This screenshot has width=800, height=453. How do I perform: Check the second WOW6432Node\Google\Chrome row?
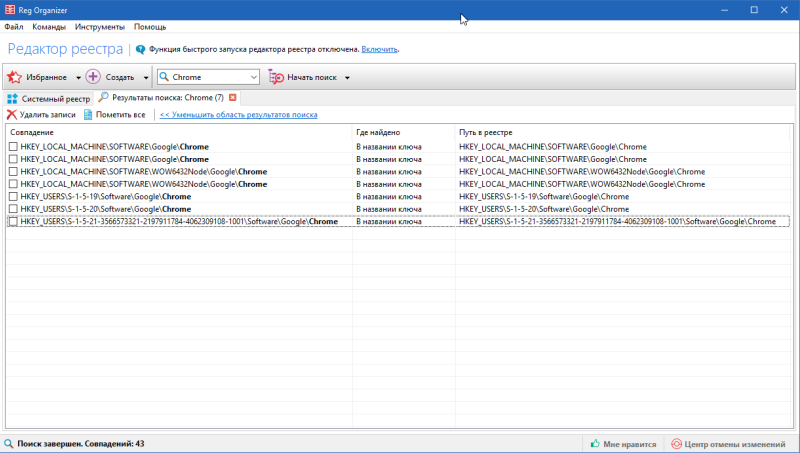[x=13, y=184]
